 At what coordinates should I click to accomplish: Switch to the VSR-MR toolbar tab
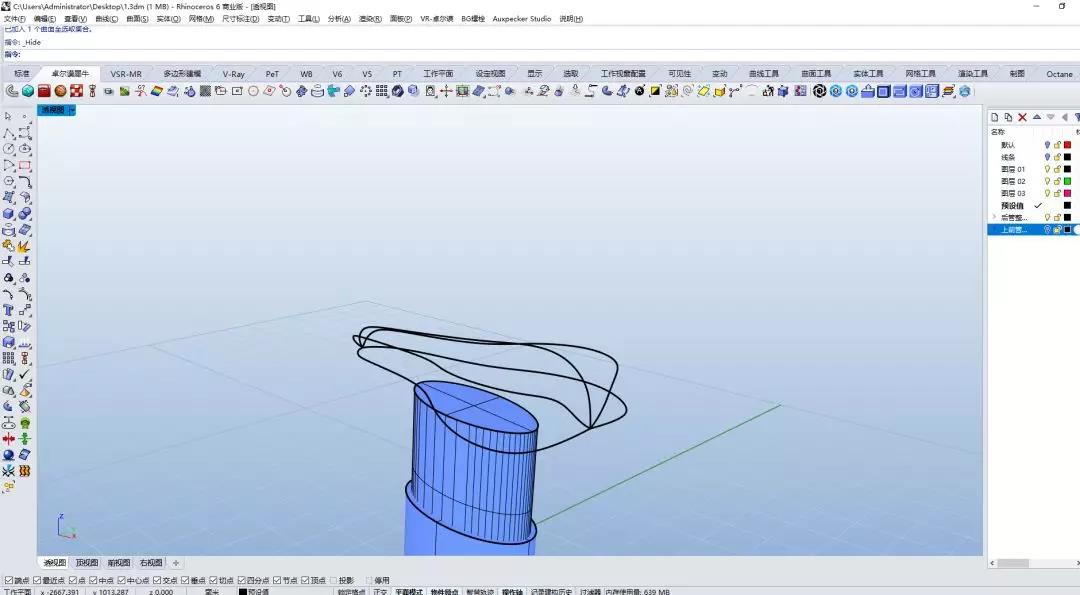[126, 74]
